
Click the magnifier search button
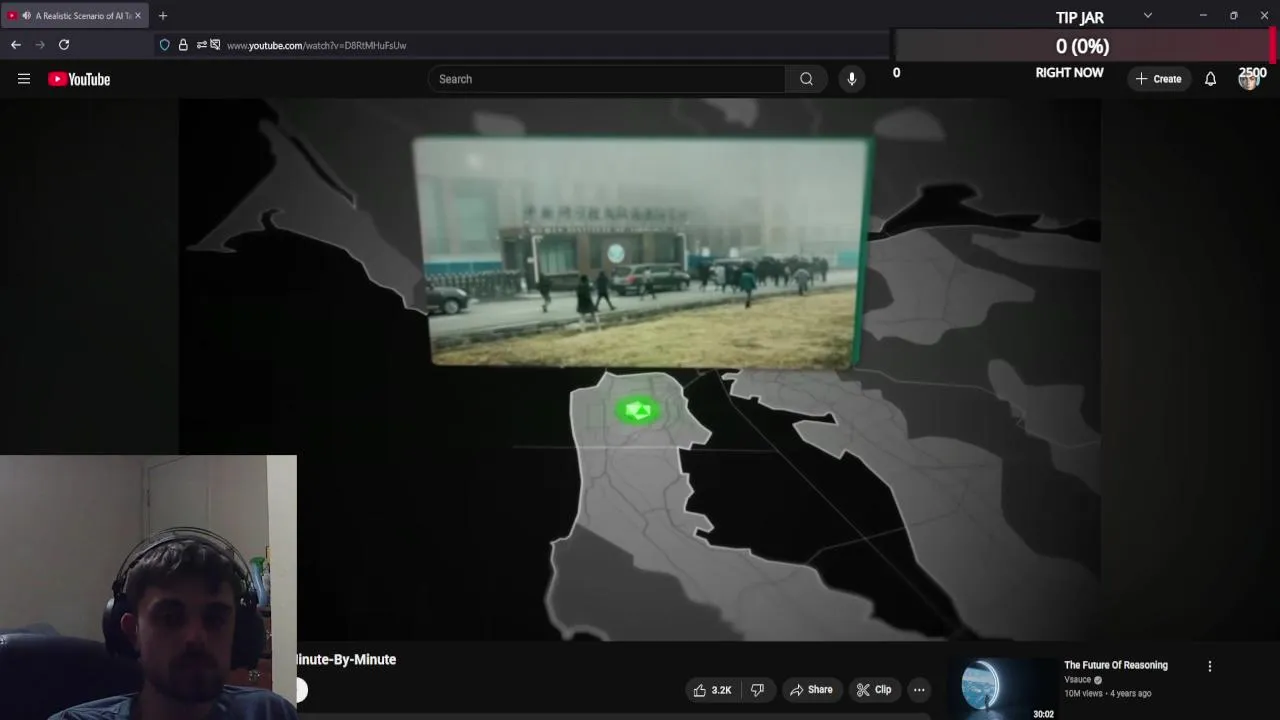click(x=806, y=79)
